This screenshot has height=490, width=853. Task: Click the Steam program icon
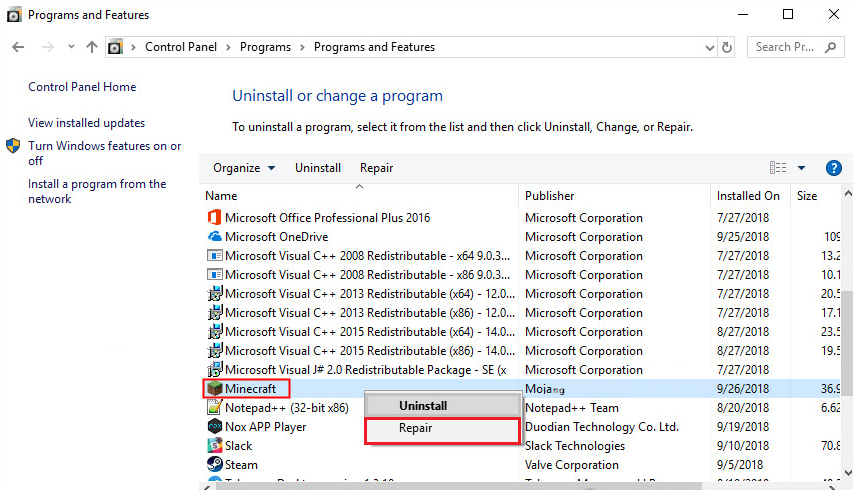(x=215, y=464)
